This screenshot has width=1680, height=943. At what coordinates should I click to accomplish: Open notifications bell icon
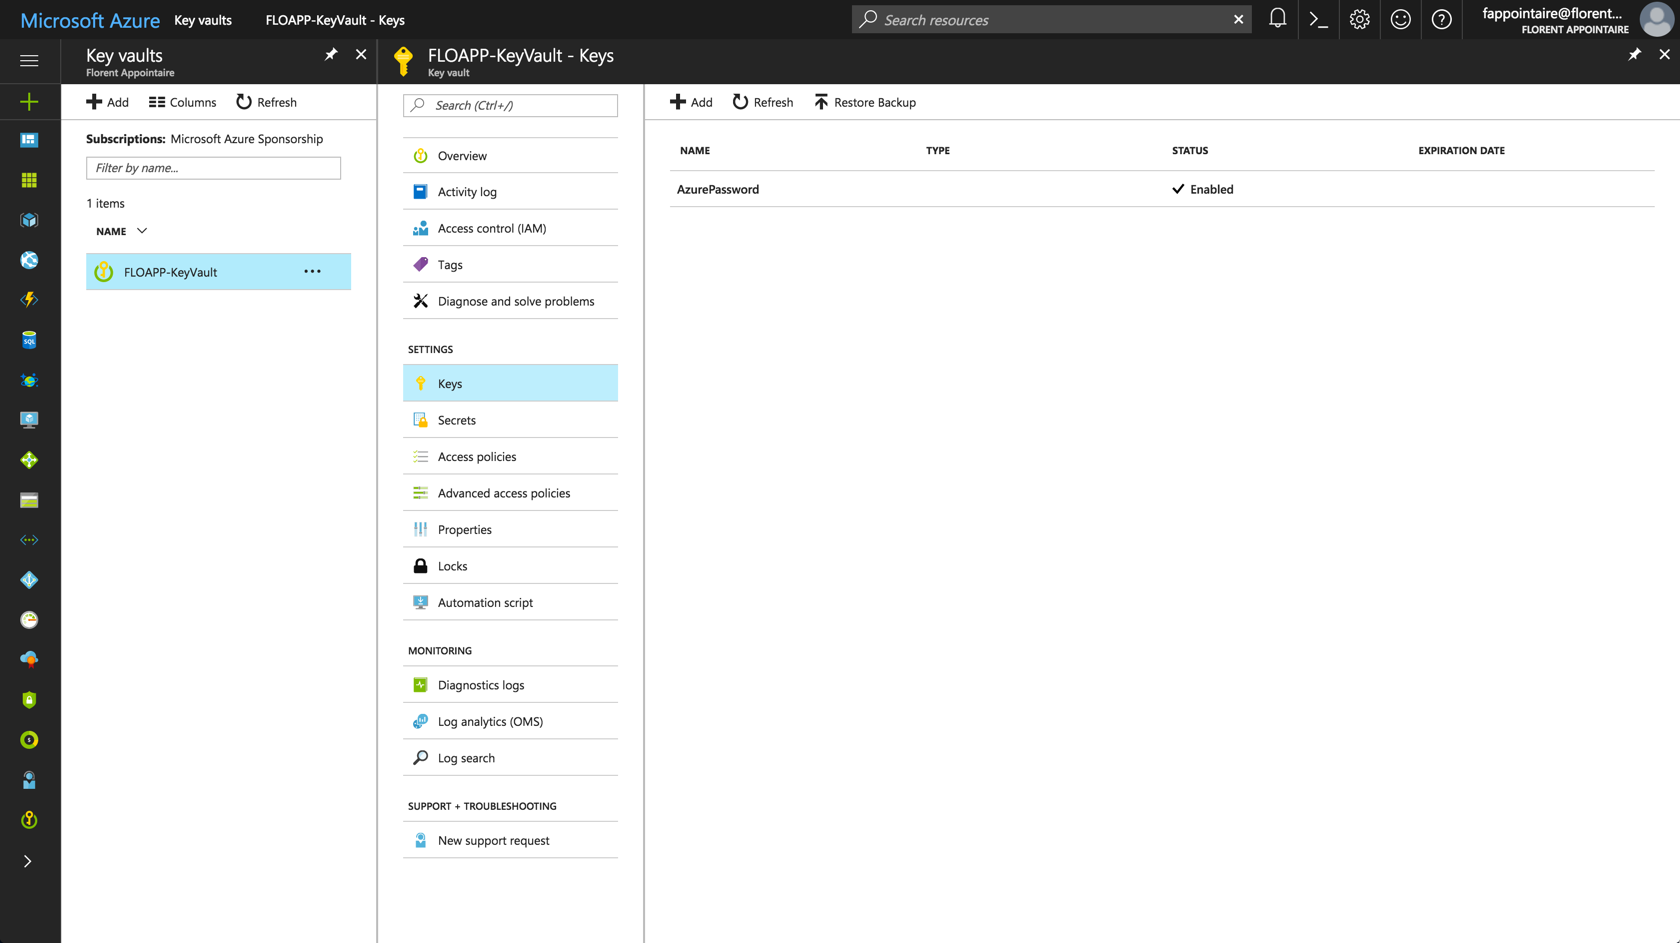tap(1277, 19)
